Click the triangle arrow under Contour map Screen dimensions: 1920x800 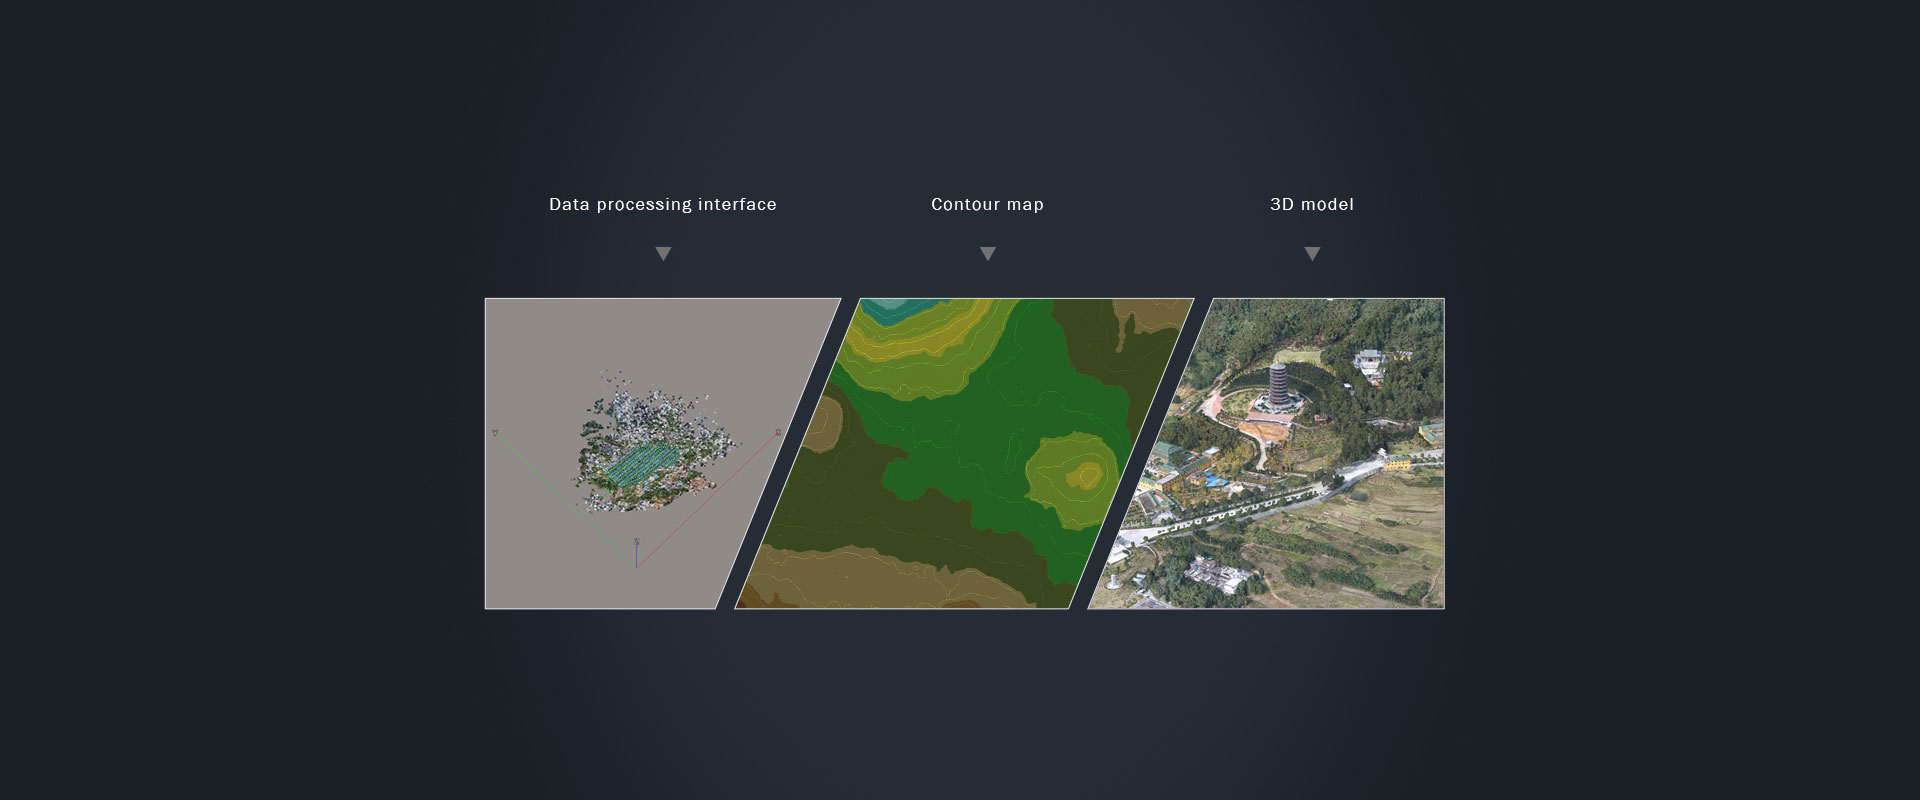pos(988,254)
